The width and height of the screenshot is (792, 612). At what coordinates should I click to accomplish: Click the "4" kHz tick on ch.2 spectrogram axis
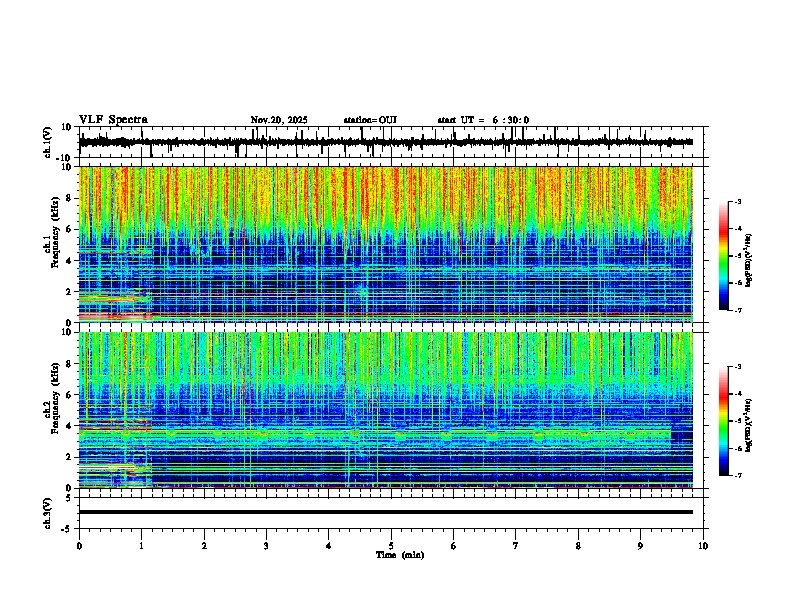click(x=69, y=426)
